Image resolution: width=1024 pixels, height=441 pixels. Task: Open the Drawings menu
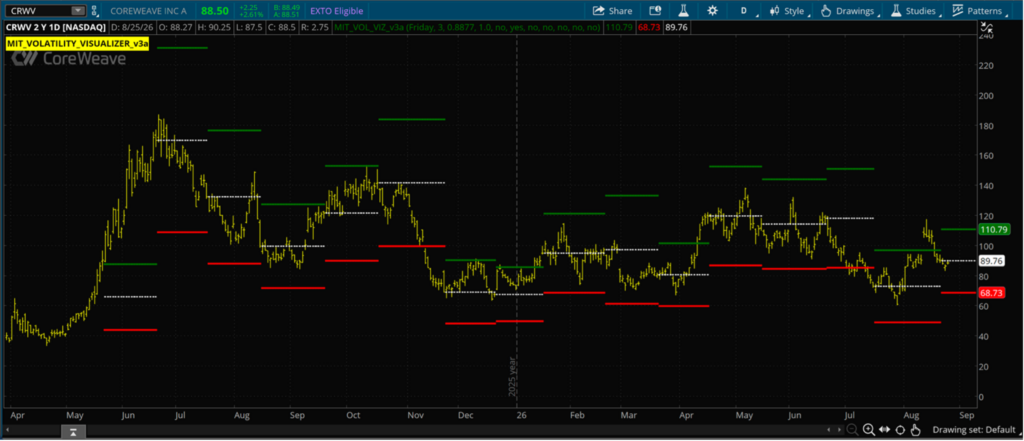[x=850, y=10]
